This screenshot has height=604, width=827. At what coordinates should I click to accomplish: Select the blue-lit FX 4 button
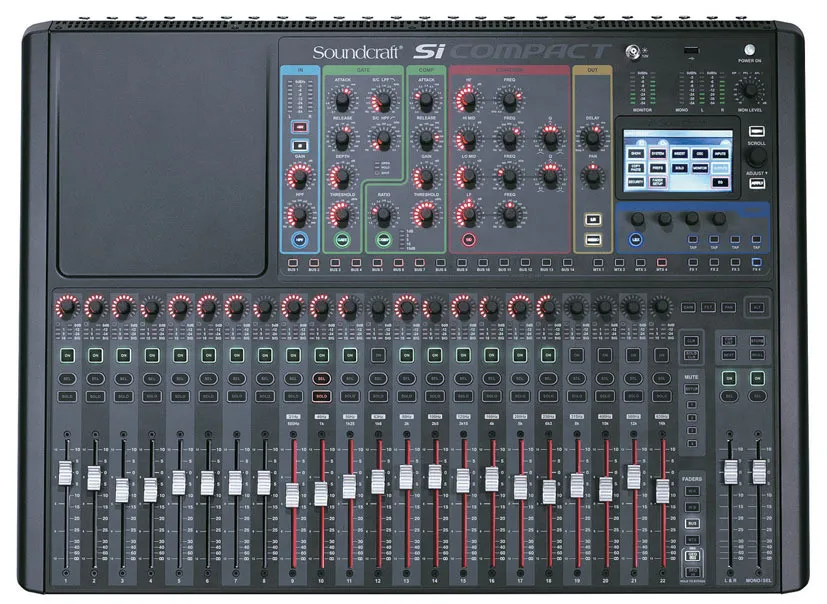click(756, 262)
